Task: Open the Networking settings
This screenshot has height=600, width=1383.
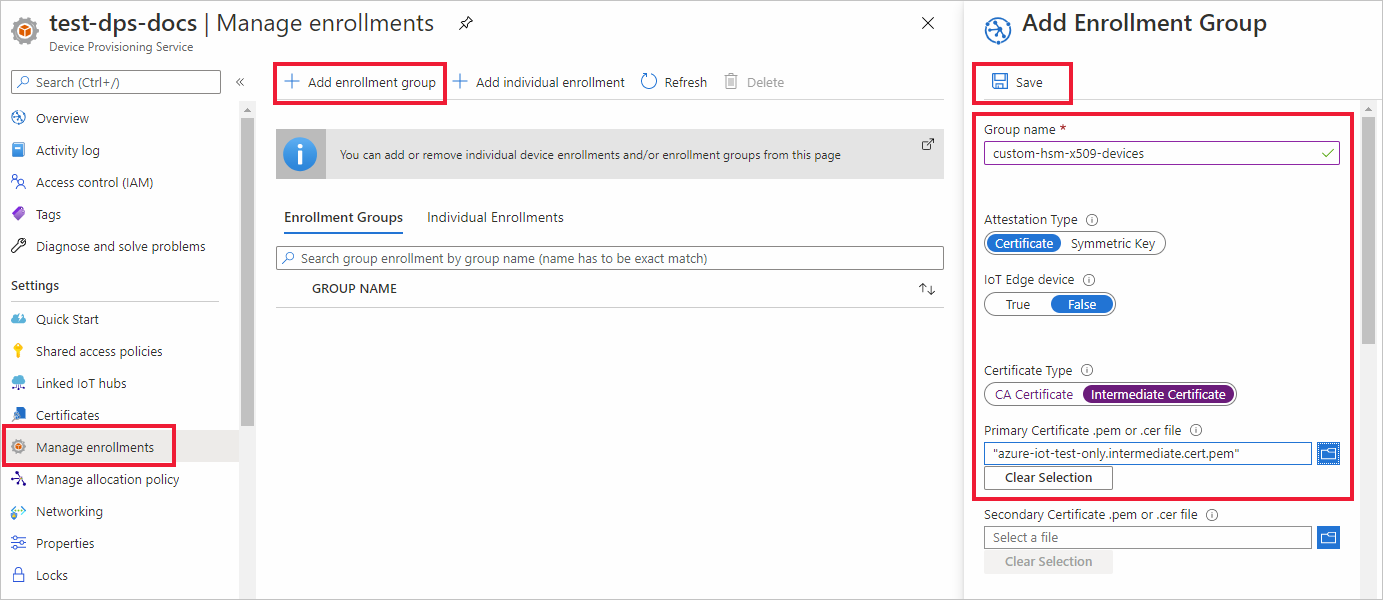Action: [69, 511]
